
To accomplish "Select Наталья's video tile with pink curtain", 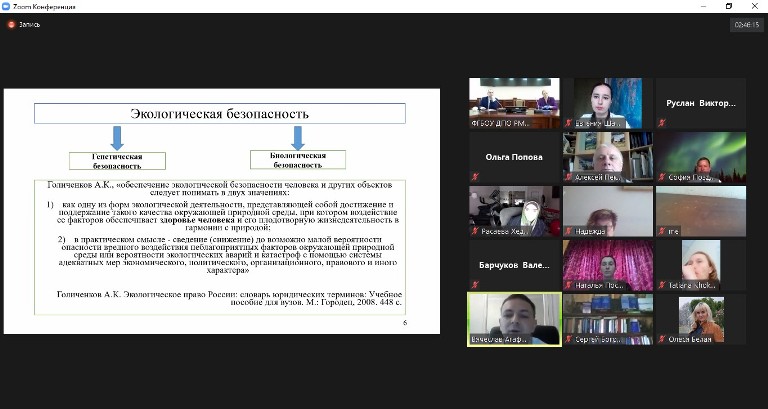I will coord(607,262).
